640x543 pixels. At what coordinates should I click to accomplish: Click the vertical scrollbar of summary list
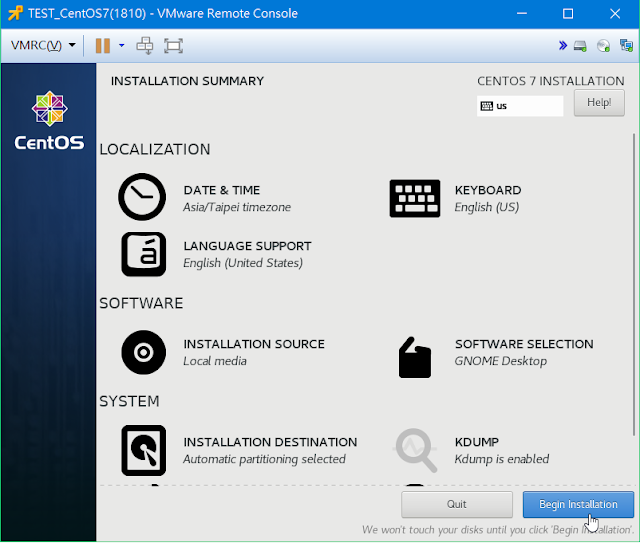point(634,286)
